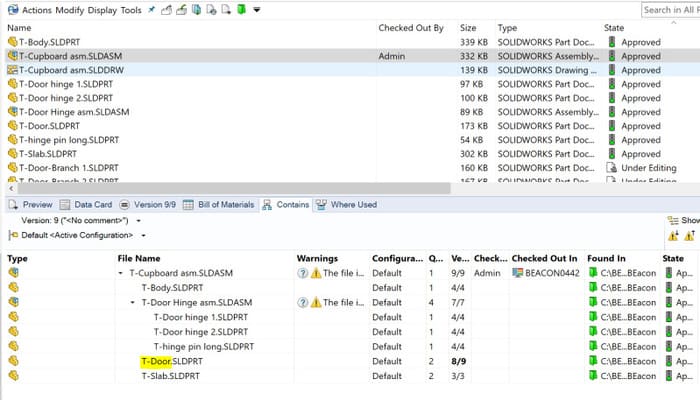Select T-Cupboard asm.SLDASM in upper file list
Screen dimensions: 700x400
point(71,56)
